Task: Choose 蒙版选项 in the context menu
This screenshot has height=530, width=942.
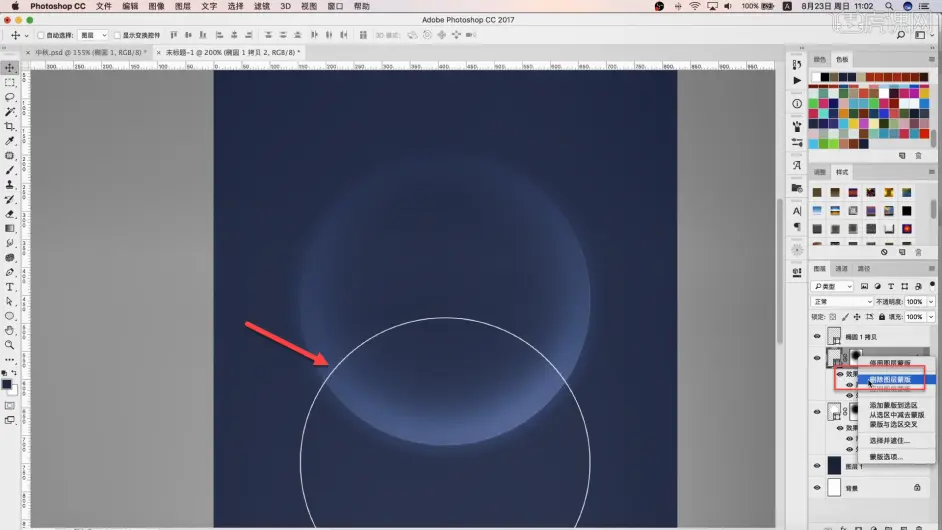Action: click(886, 457)
